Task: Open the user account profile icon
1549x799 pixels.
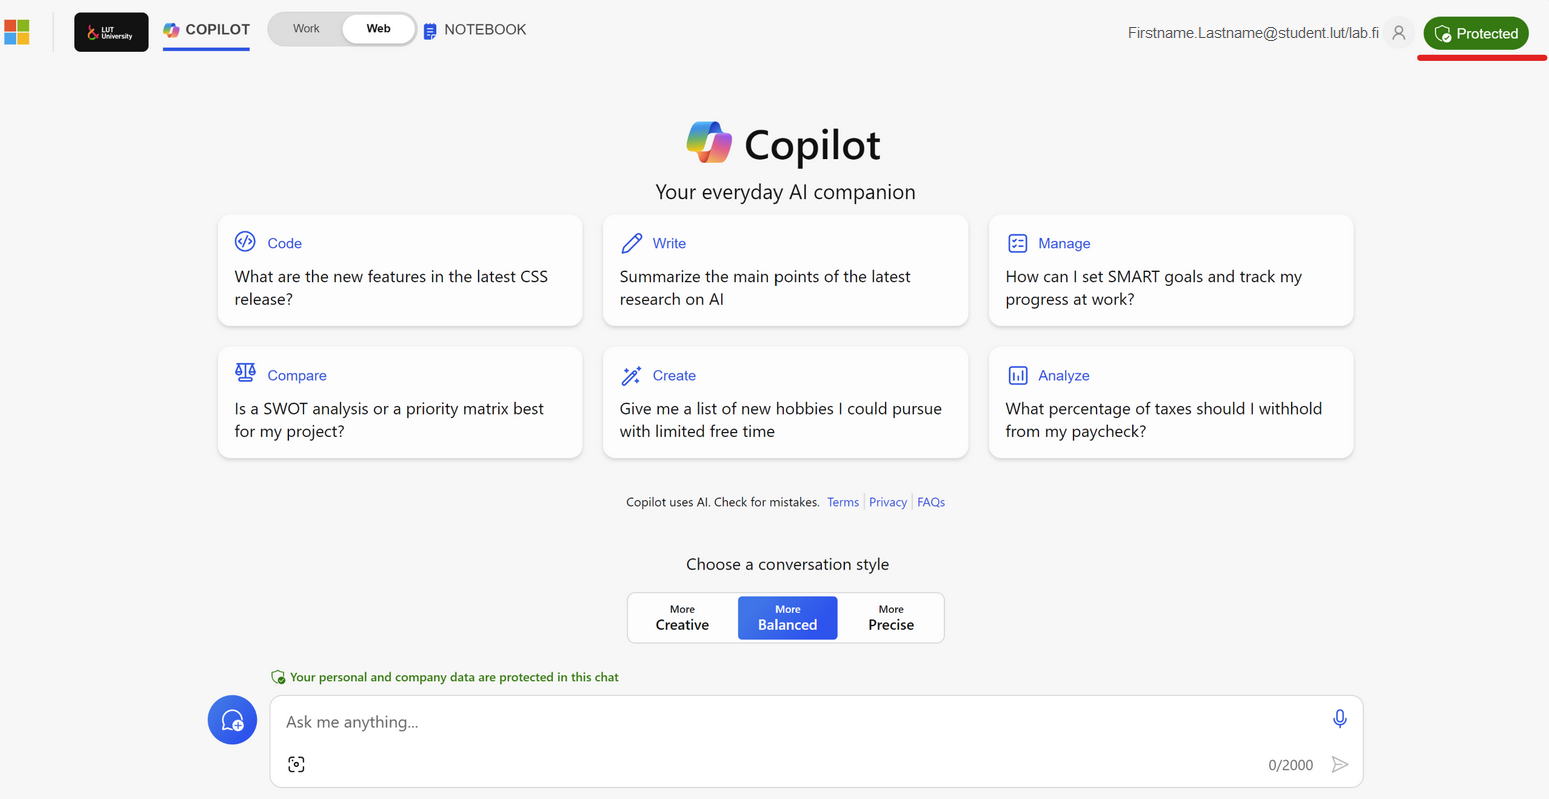Action: [1399, 33]
